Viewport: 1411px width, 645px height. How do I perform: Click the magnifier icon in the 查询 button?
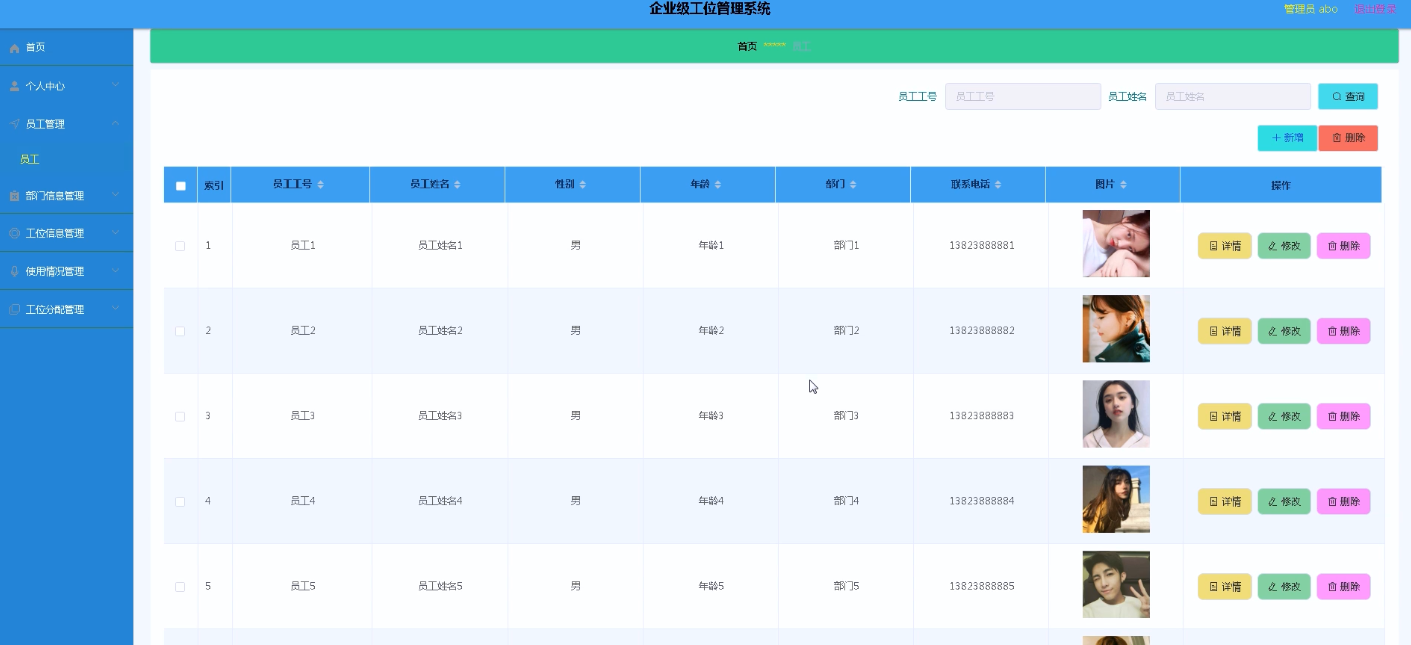pyautogui.click(x=1337, y=96)
